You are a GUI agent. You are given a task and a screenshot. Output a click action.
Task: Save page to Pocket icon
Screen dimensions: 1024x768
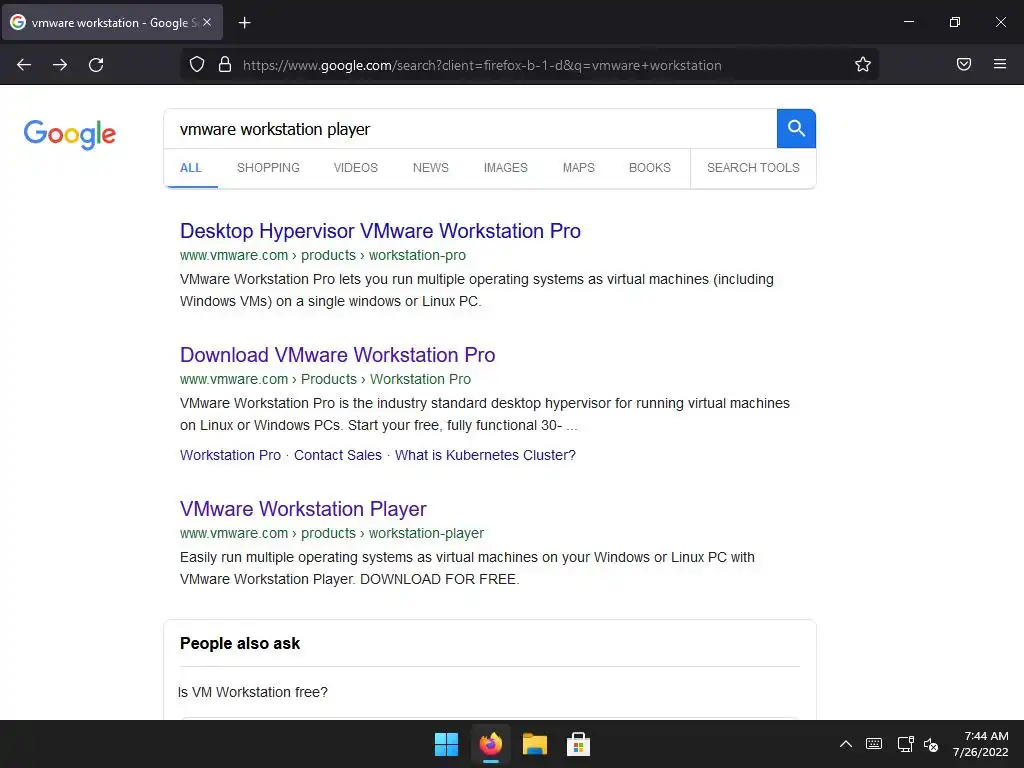pyautogui.click(x=964, y=64)
